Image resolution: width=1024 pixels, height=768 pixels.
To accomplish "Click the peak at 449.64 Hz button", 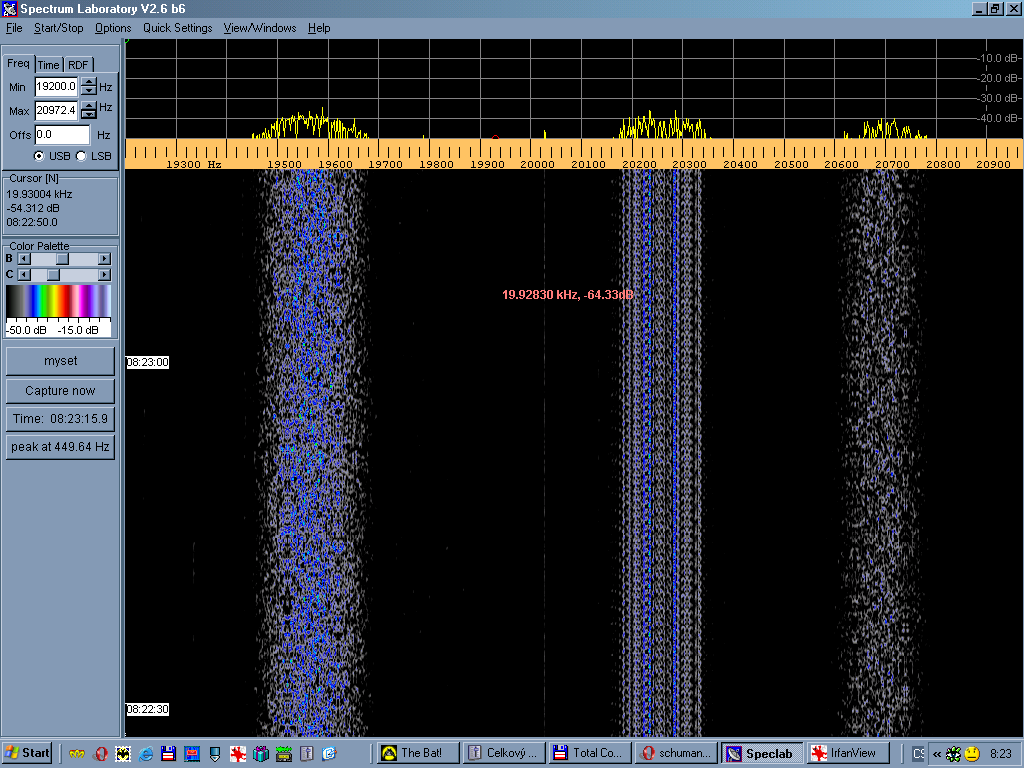I will tap(60, 447).
